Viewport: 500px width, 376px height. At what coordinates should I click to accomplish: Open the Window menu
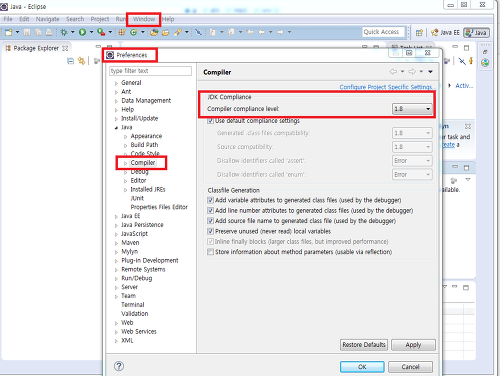(x=144, y=19)
